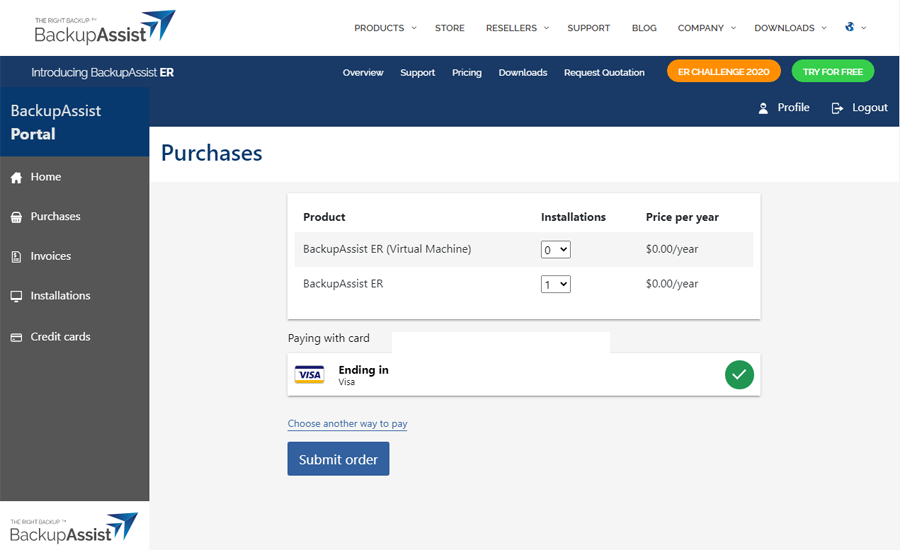Click BackupAssist ER (Virtual Machine) product name
This screenshot has width=900, height=550.
pyautogui.click(x=387, y=249)
